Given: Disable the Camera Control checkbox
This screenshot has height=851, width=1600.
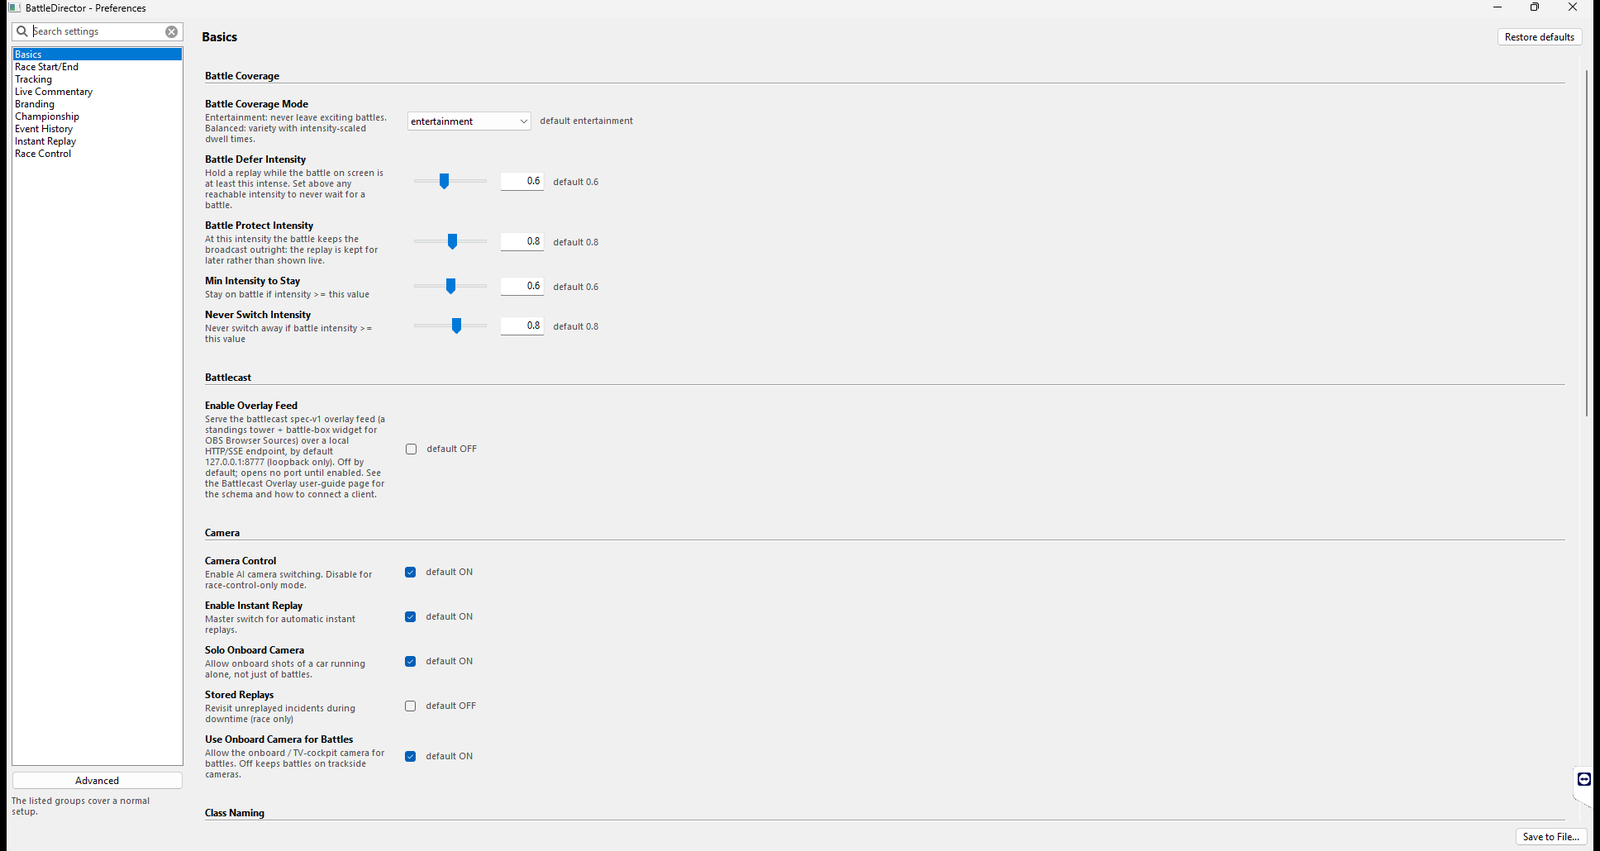Looking at the screenshot, I should (410, 572).
